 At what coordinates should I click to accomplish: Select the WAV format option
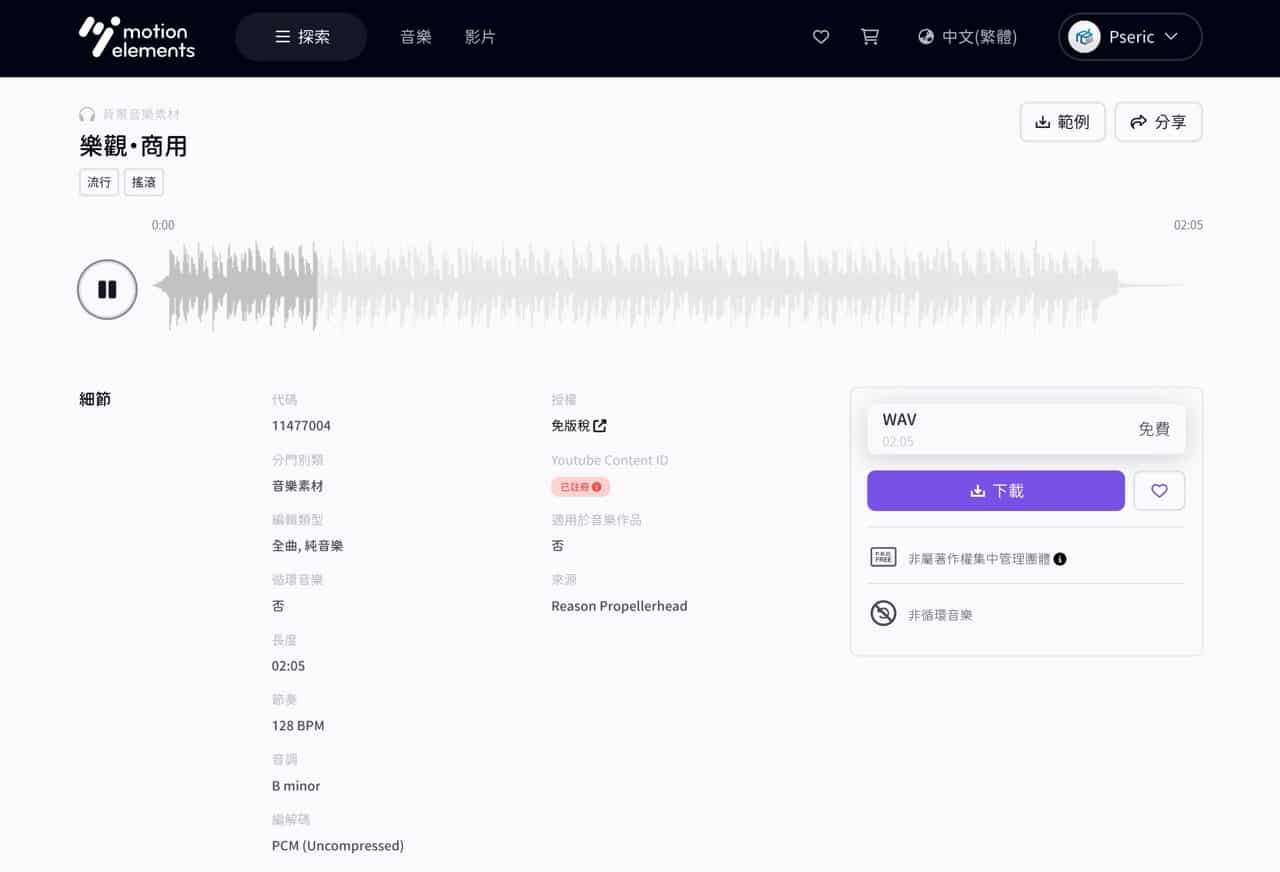pos(1026,429)
